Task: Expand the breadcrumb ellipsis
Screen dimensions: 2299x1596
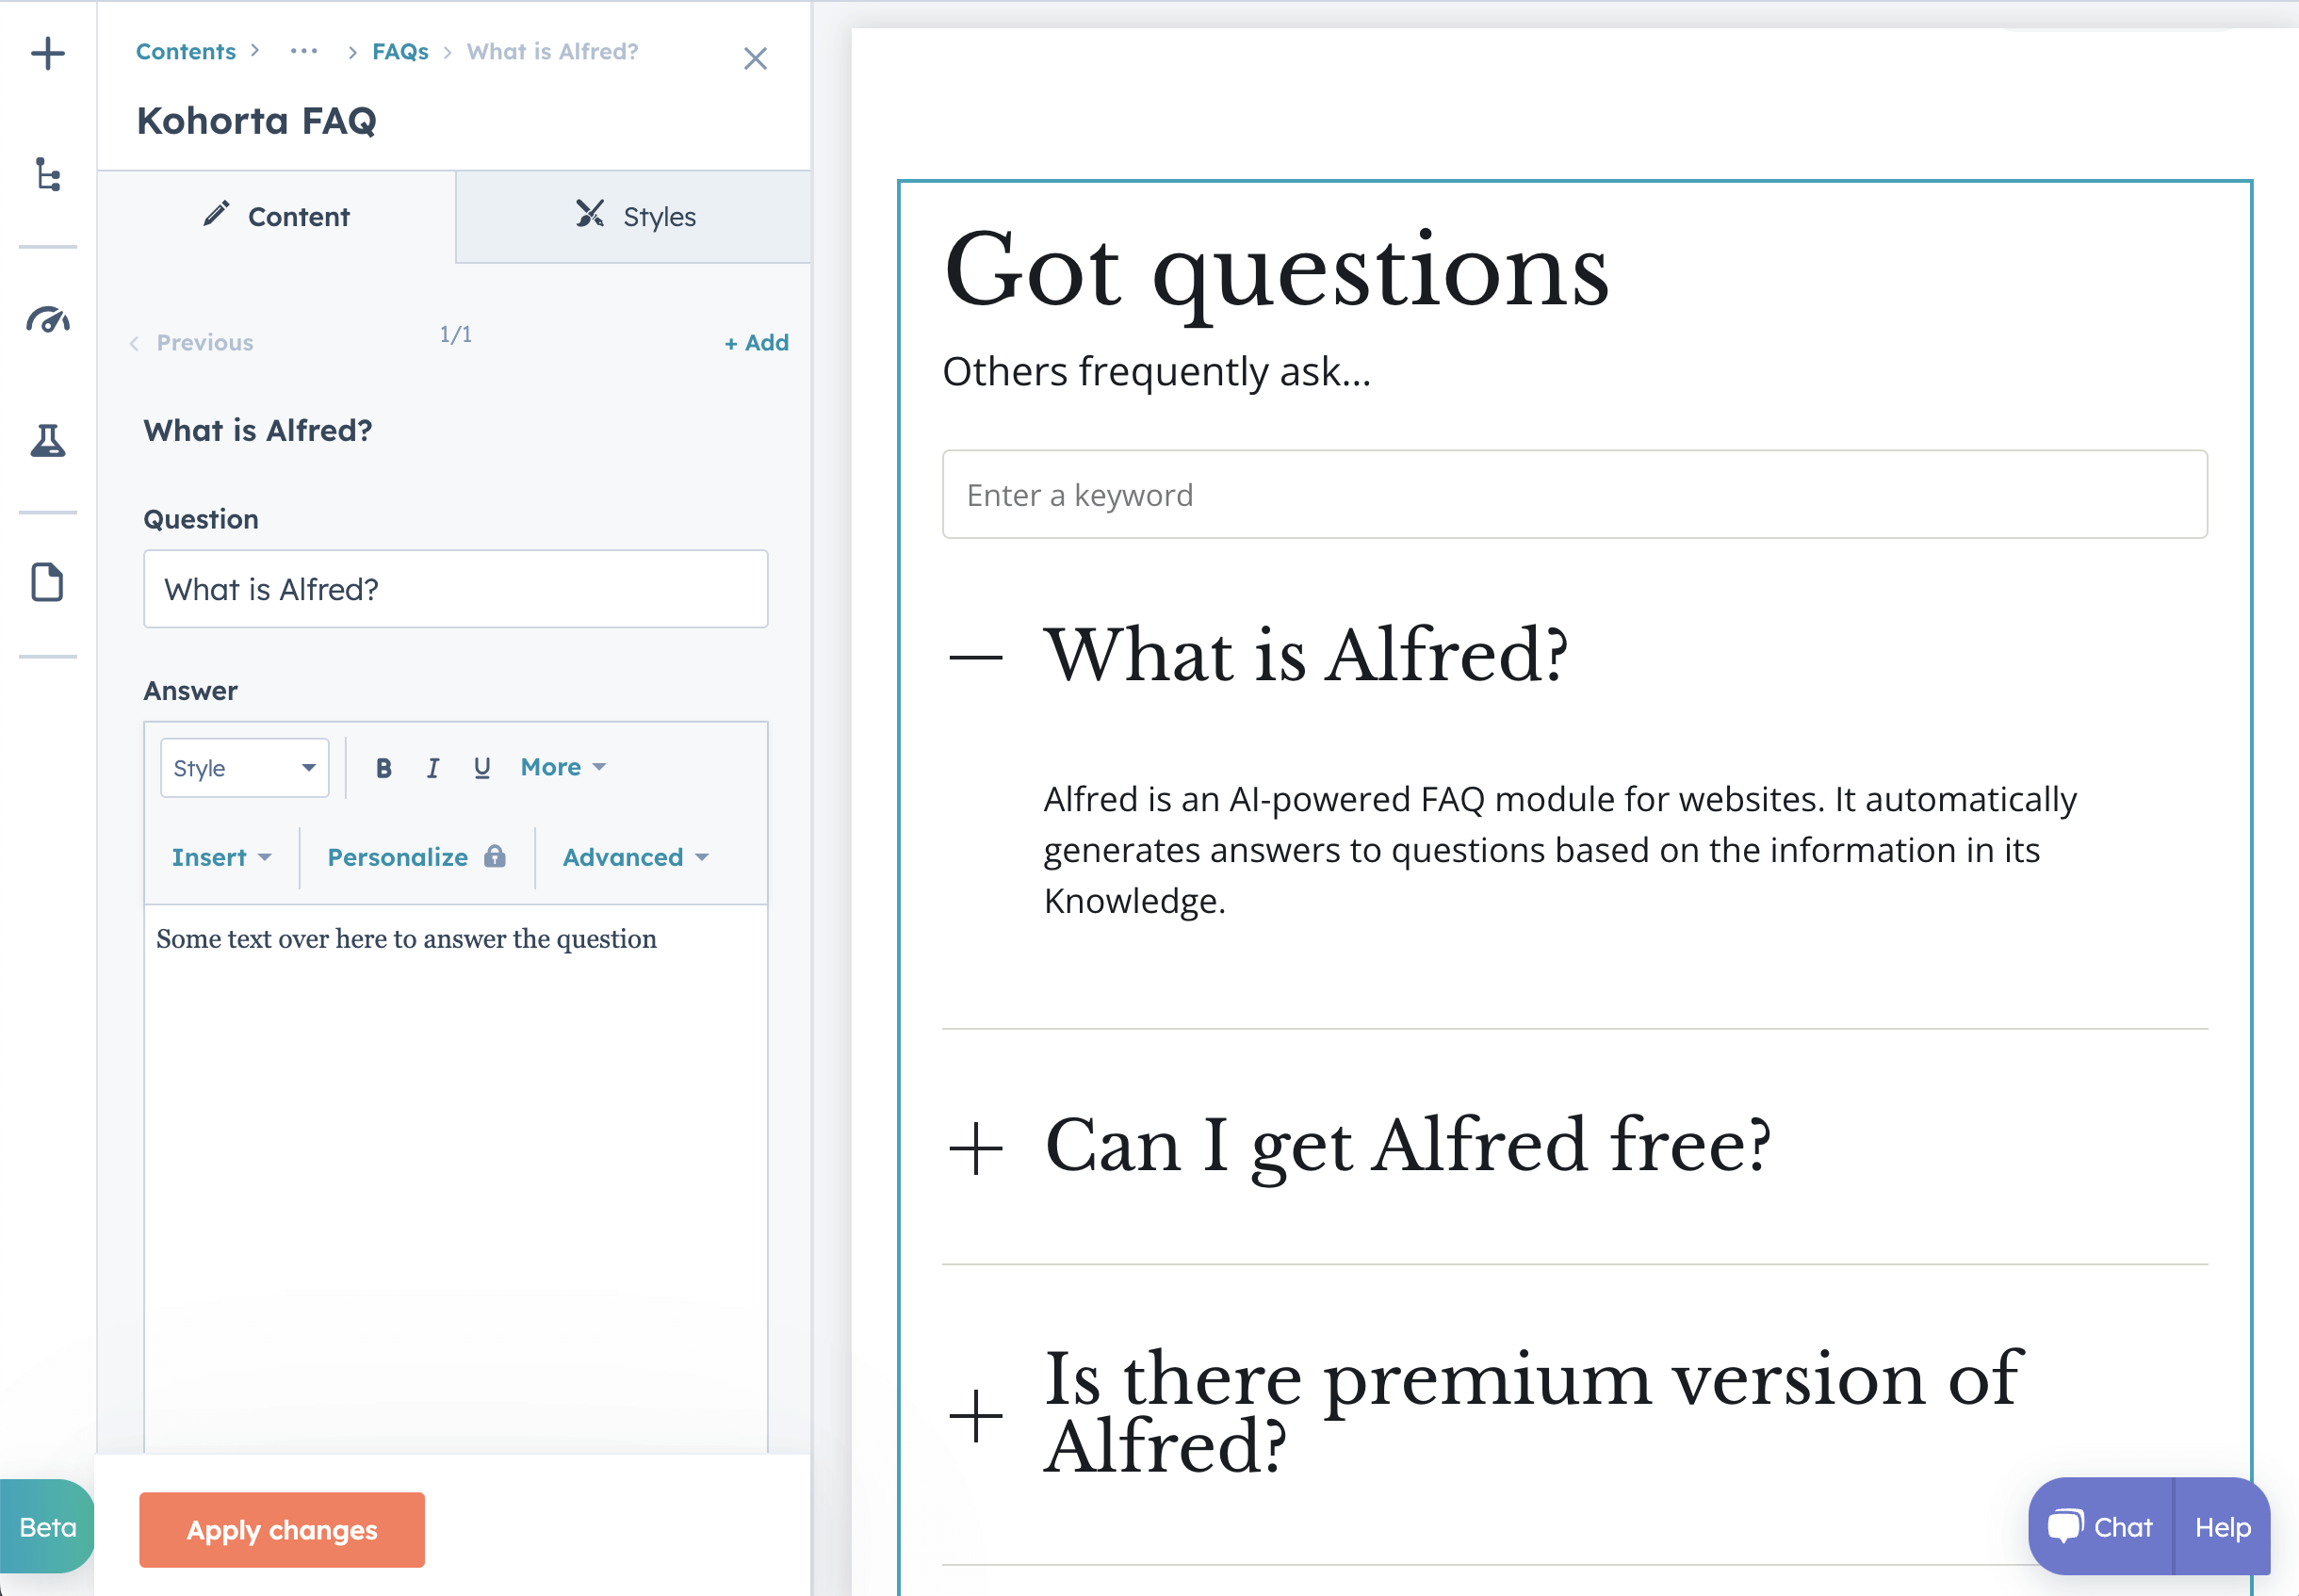Action: [304, 51]
